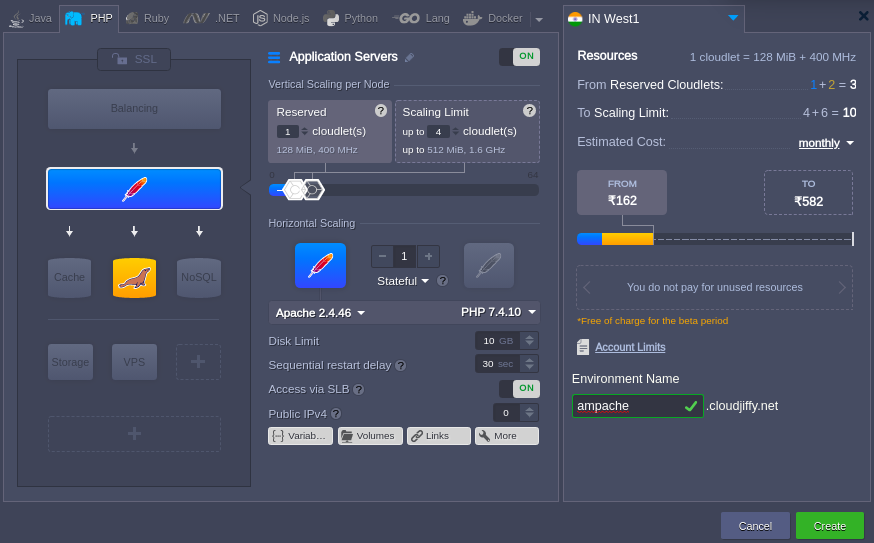Viewport: 874px width, 543px height.
Task: Show help for Reserved cloudlets
Action: coord(381,111)
